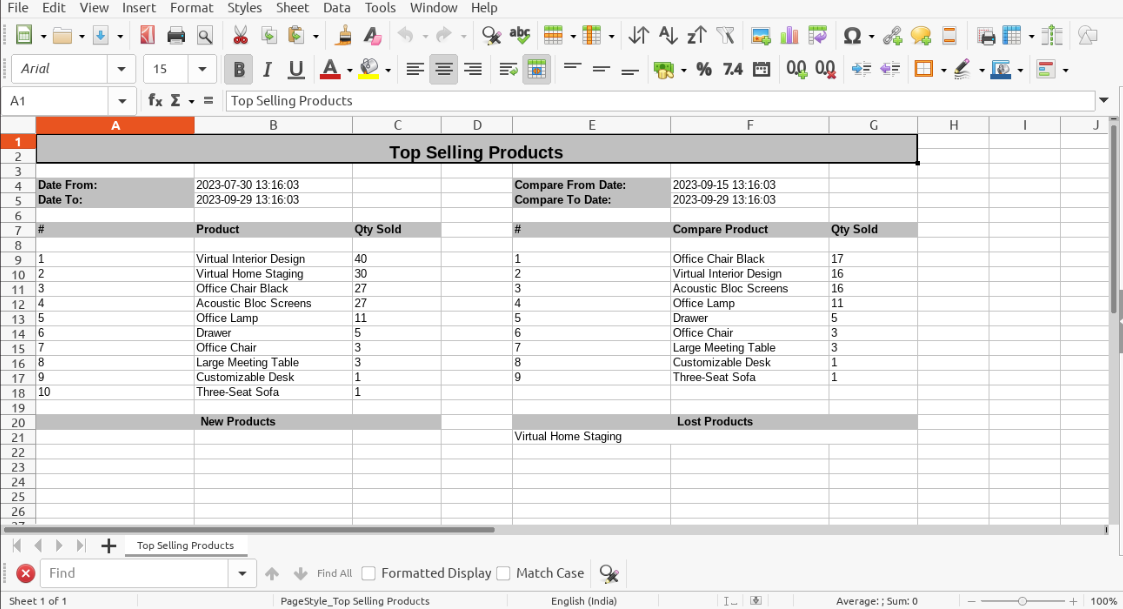Open the Sheet menu

292,8
